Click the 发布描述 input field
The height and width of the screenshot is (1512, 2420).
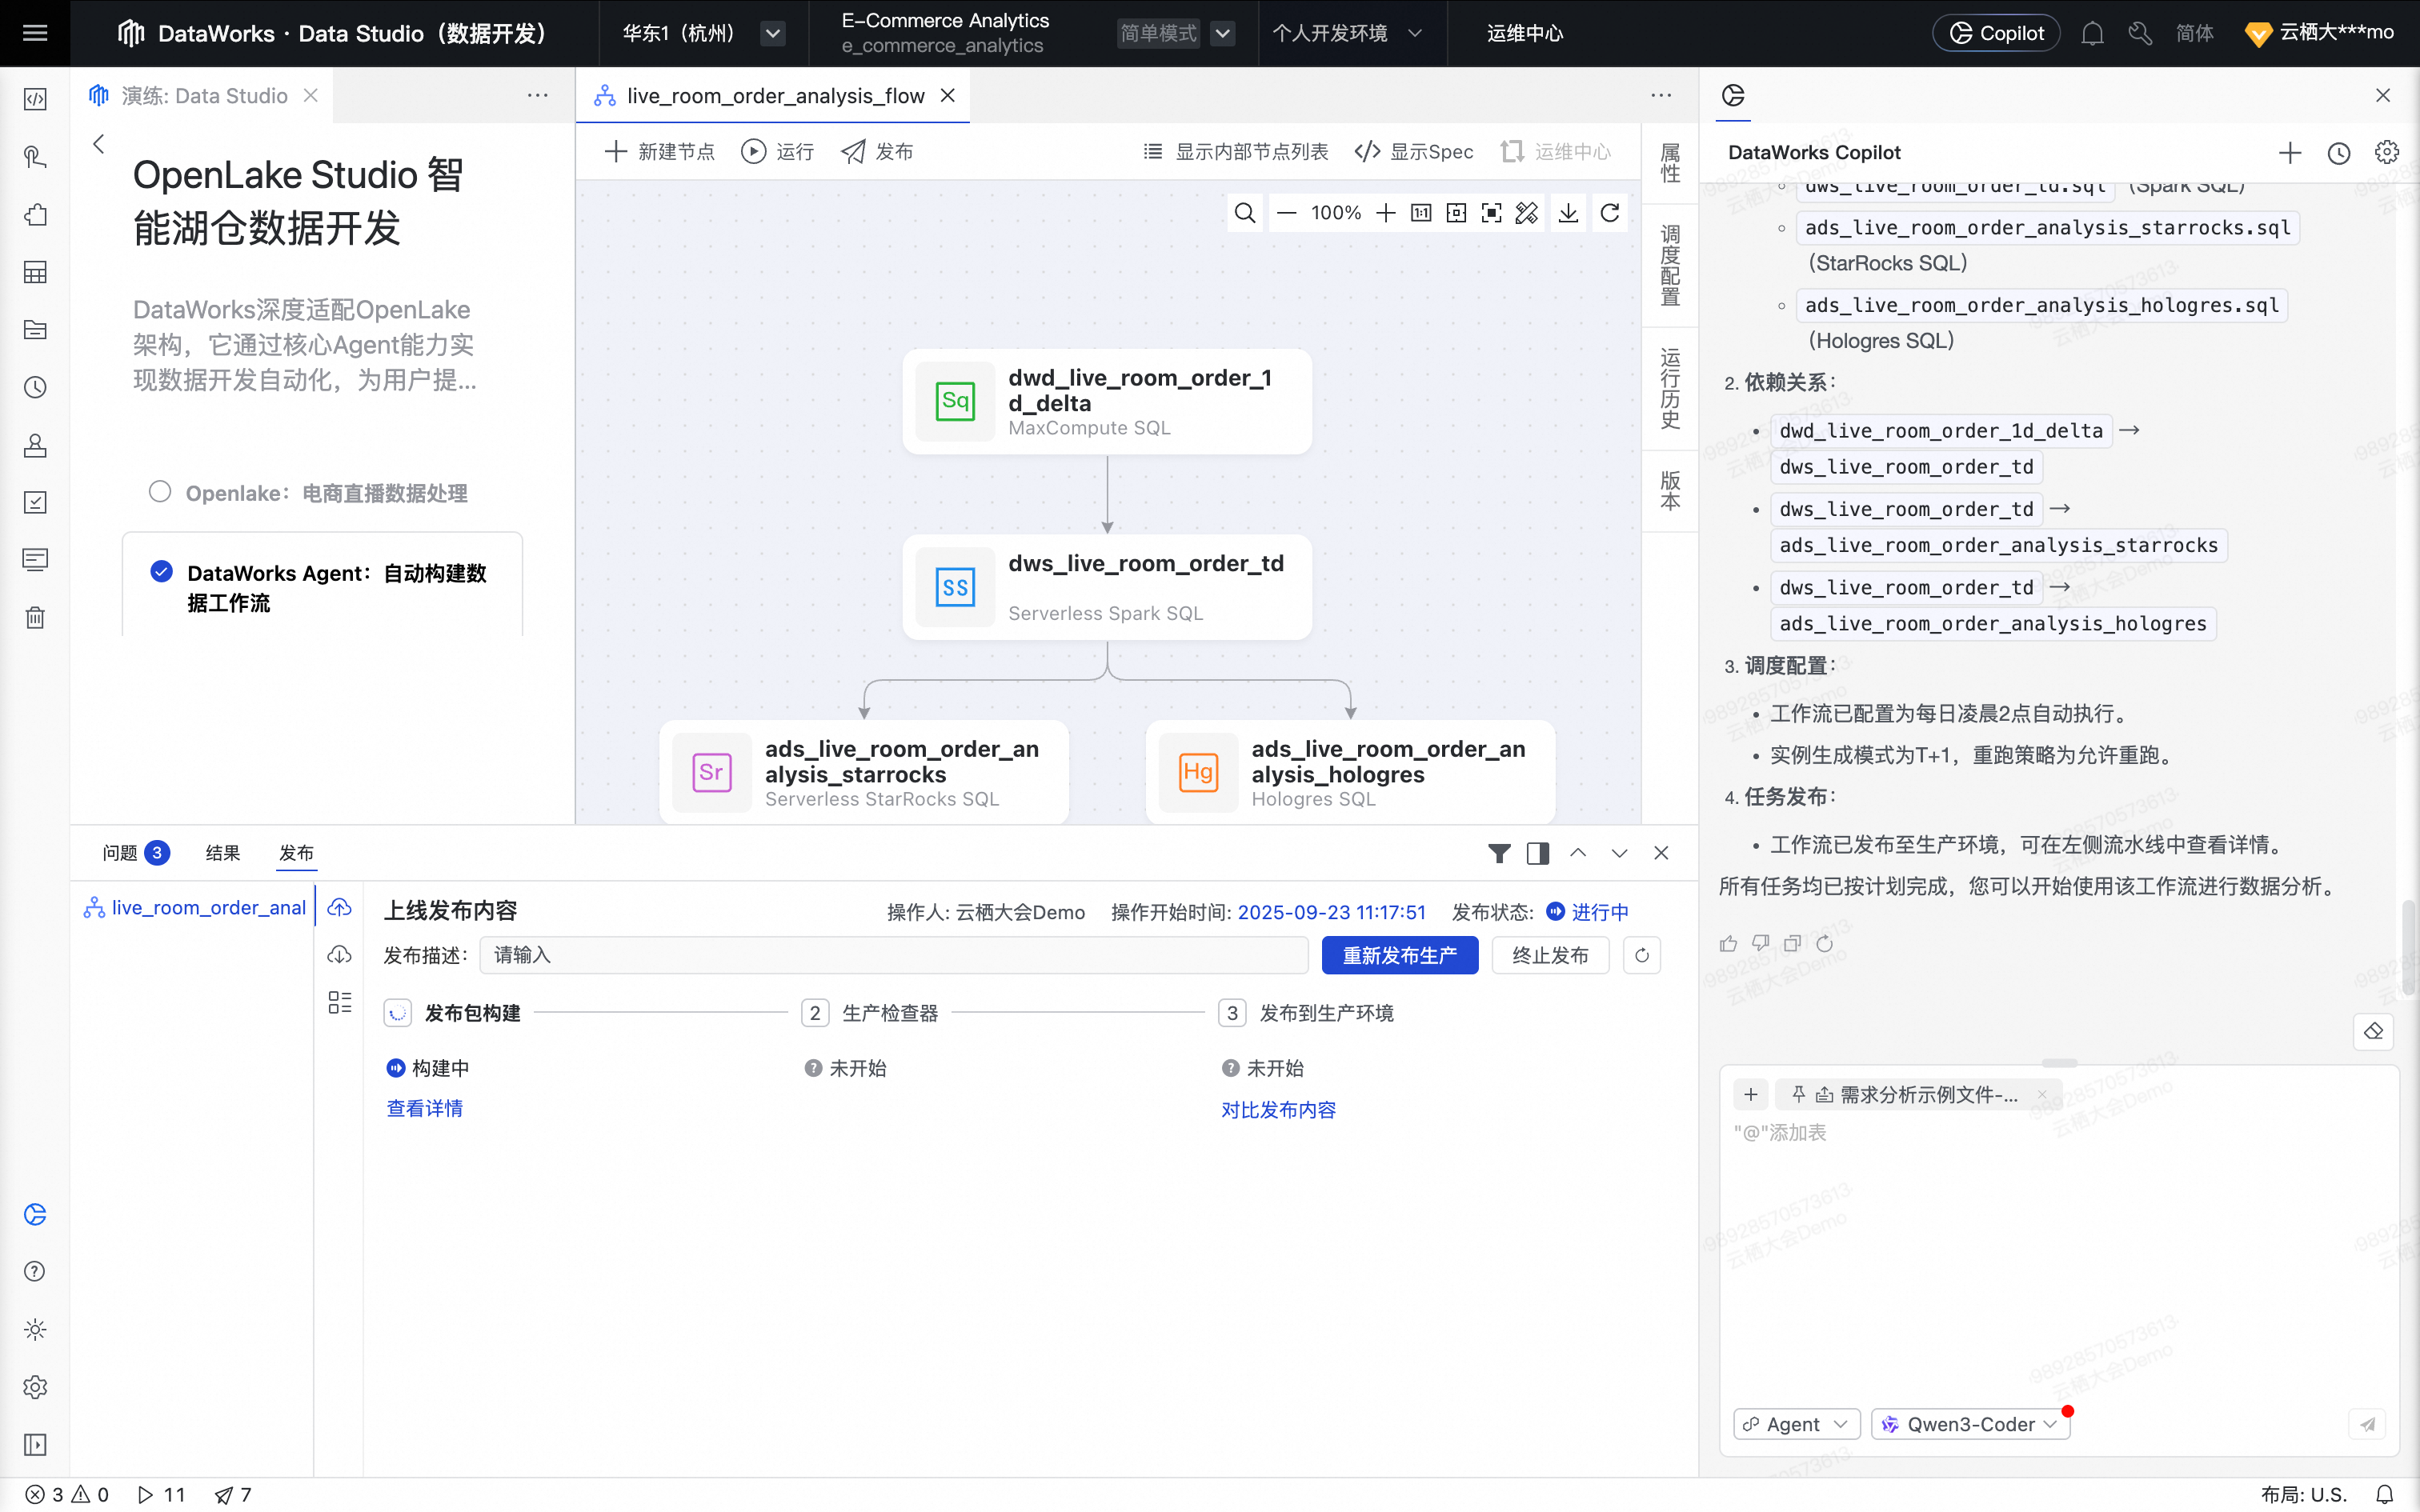[x=893, y=955]
